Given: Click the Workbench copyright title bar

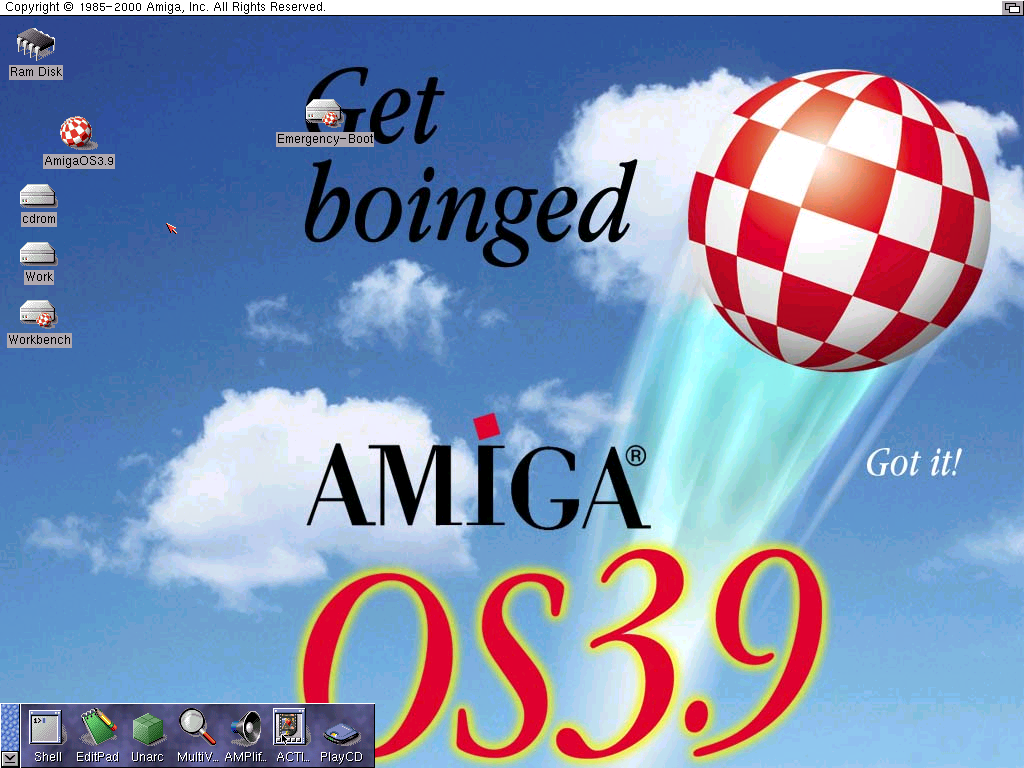Looking at the screenshot, I should coord(166,7).
